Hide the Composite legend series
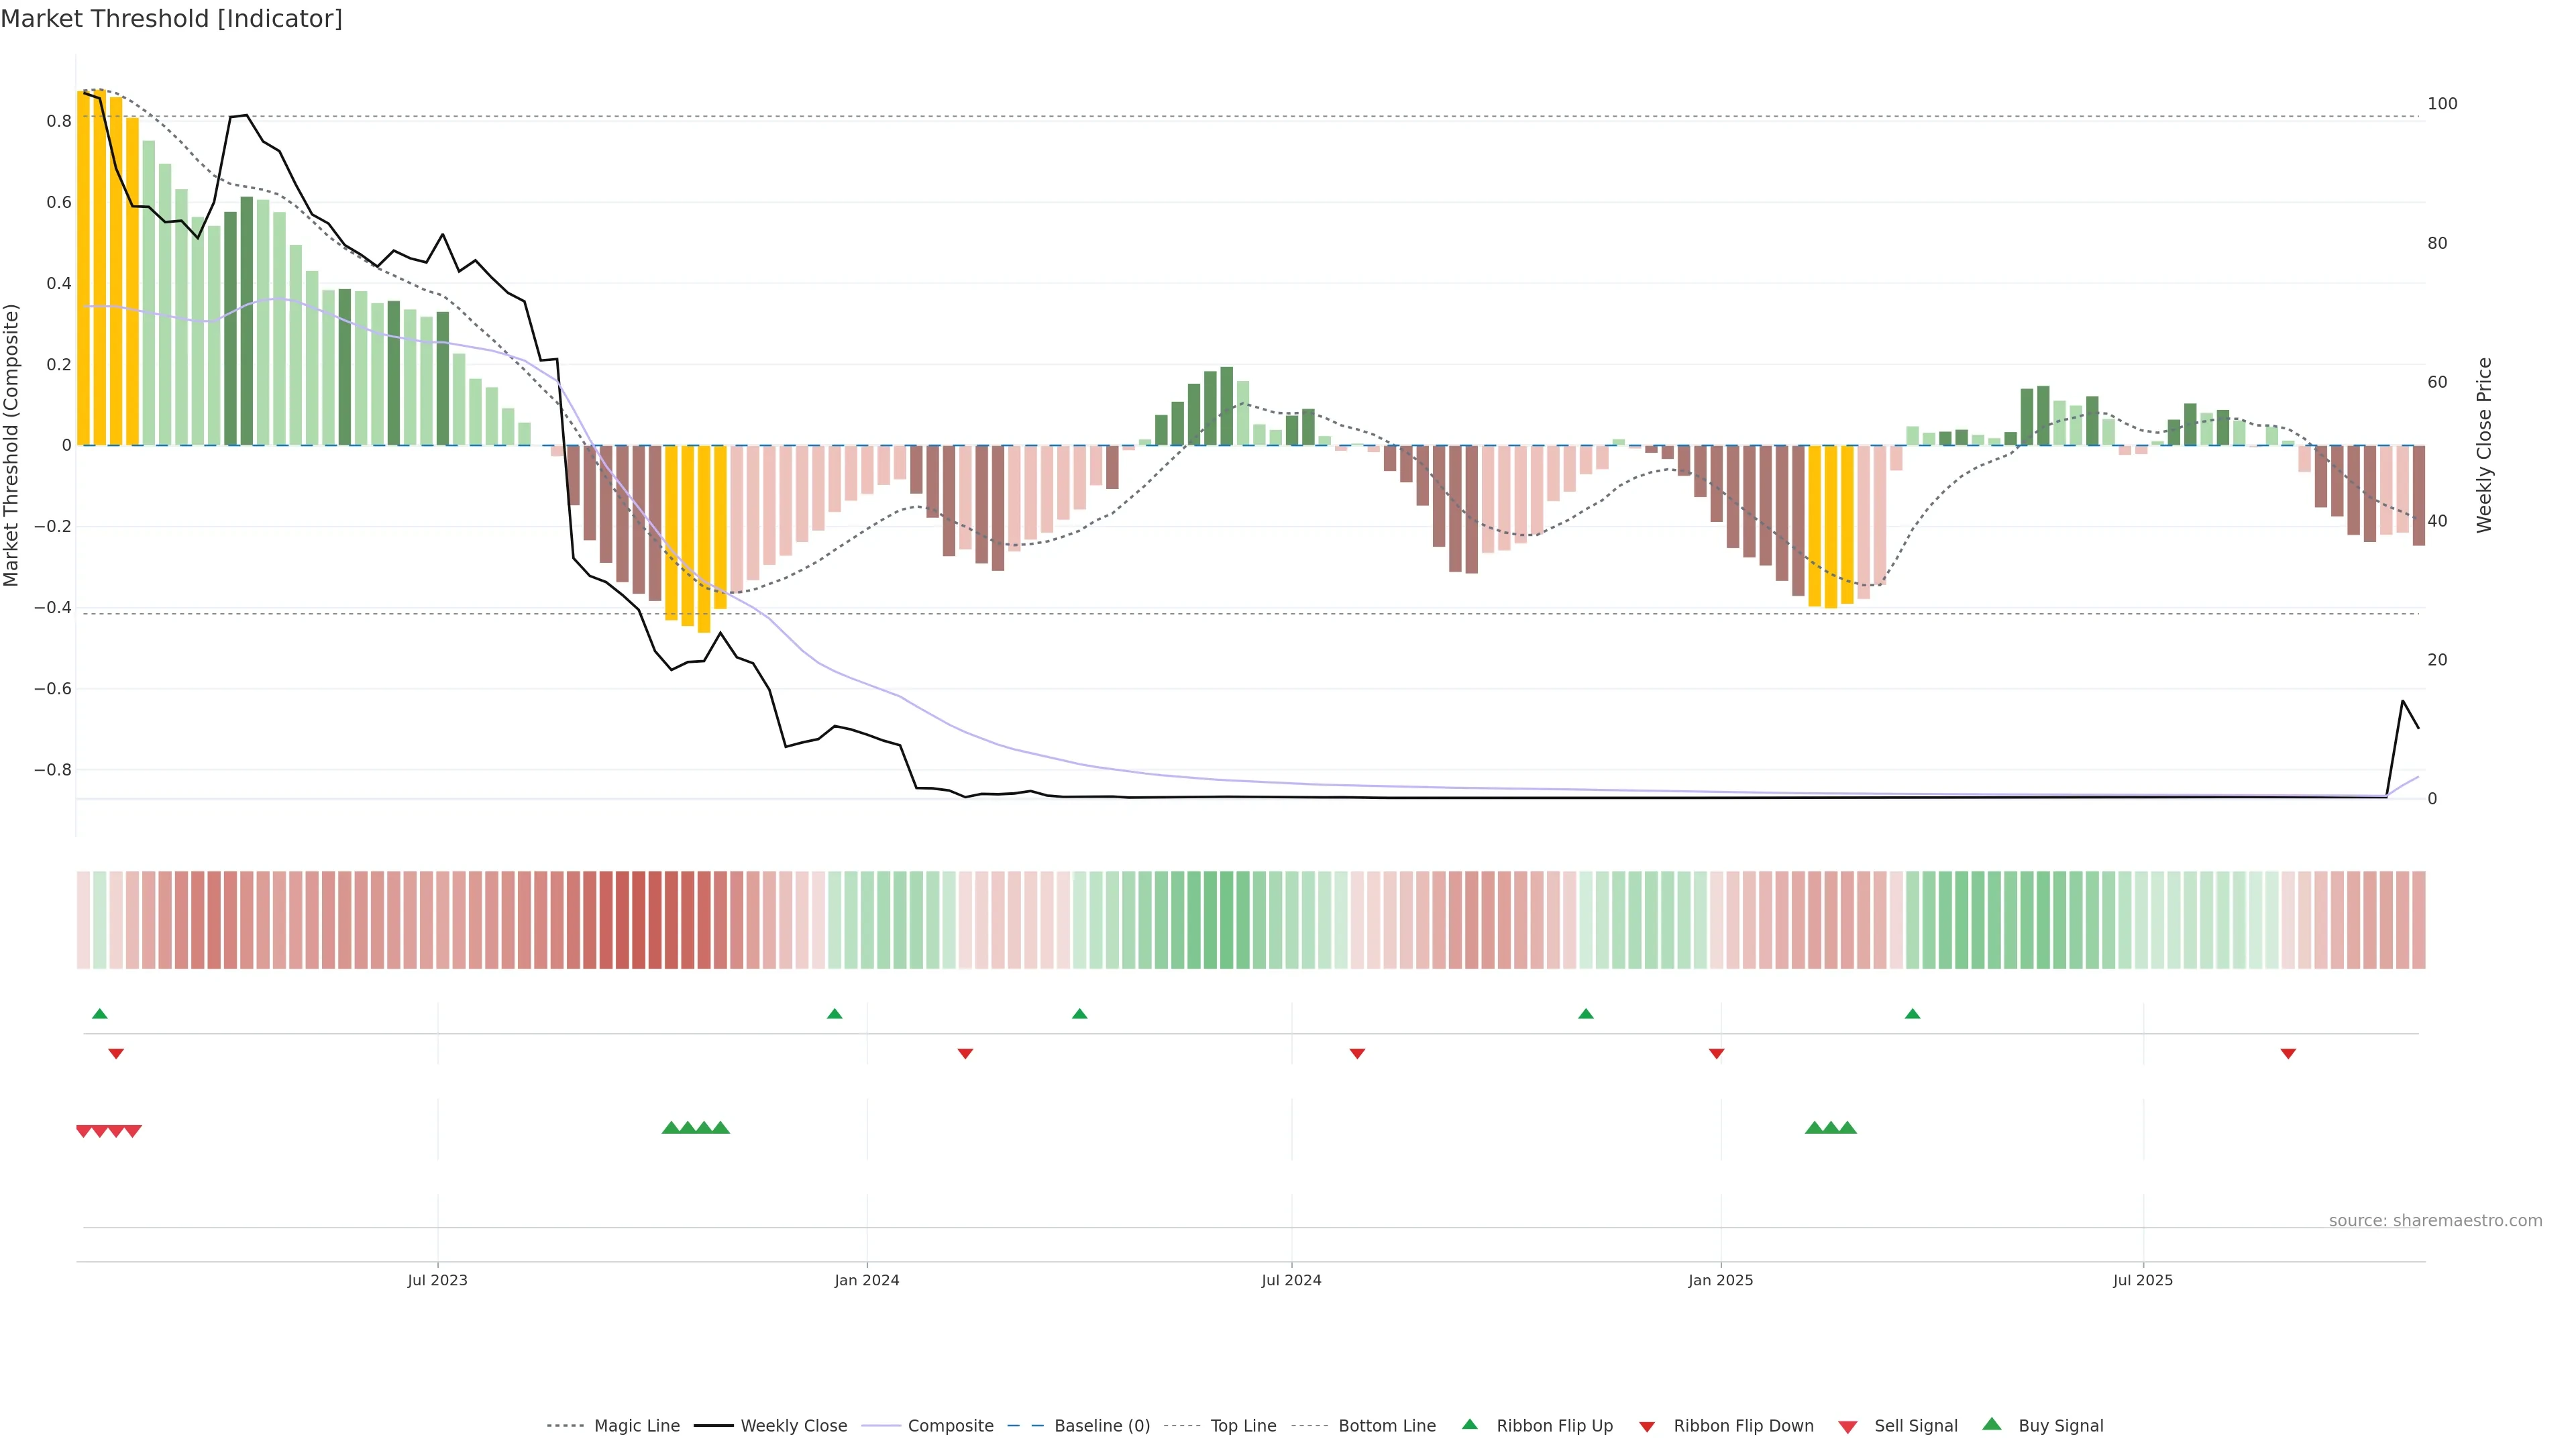2576x1449 pixels. click(950, 1426)
